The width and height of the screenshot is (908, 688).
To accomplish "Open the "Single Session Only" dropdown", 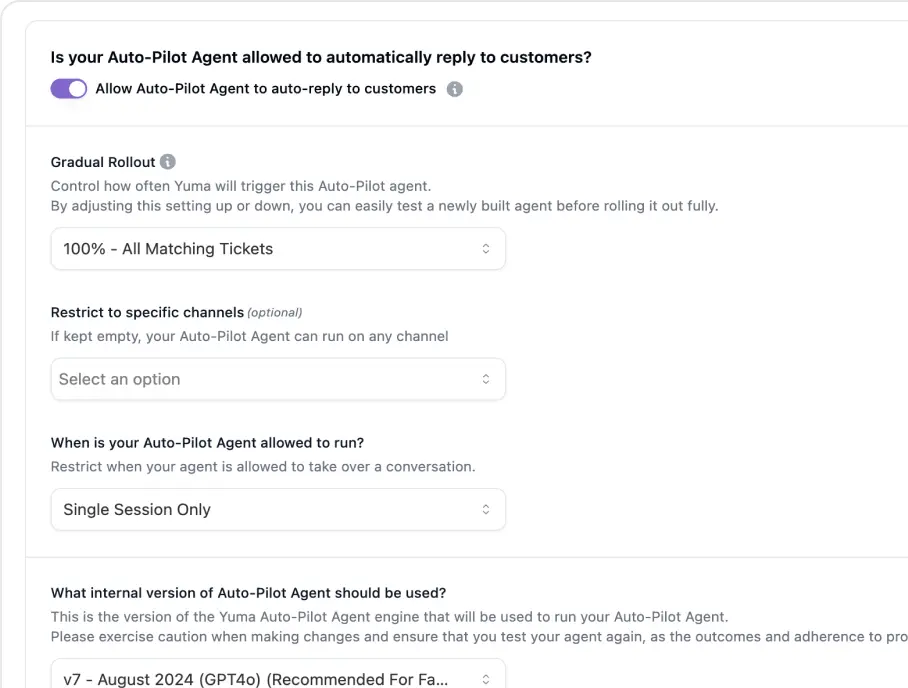I will click(277, 509).
